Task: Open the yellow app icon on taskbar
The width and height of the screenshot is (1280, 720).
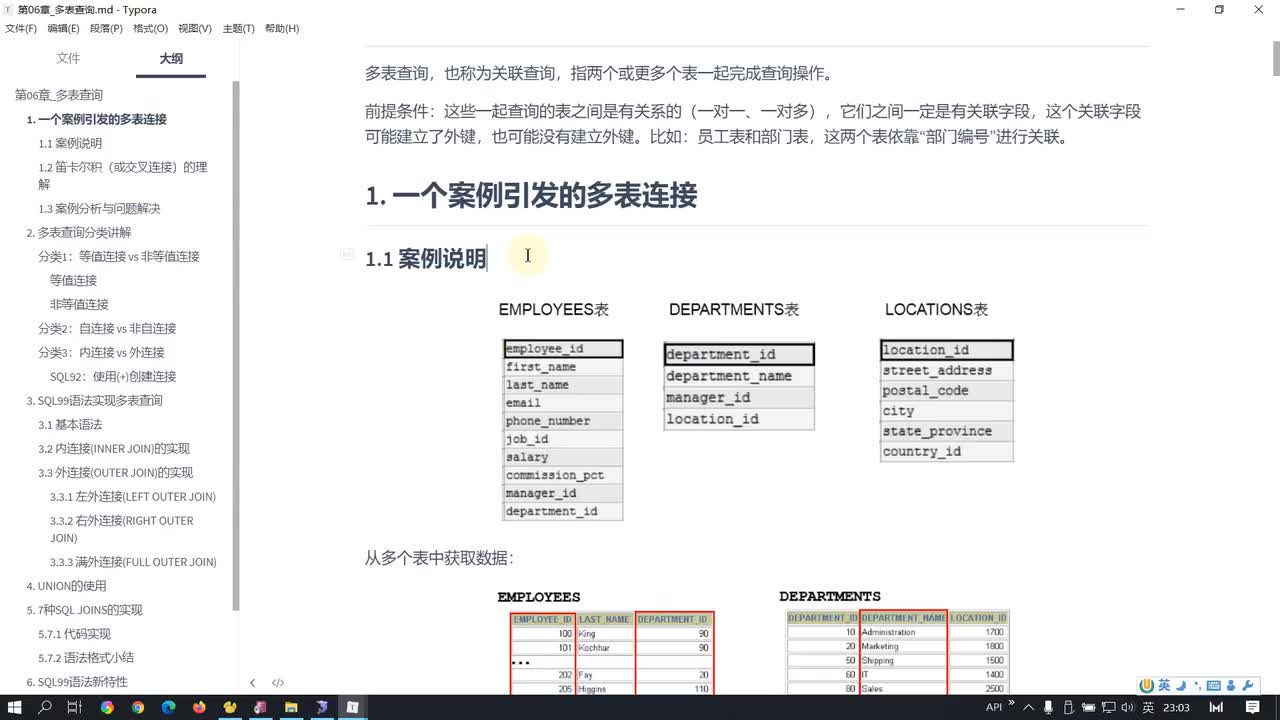Action: 230,707
